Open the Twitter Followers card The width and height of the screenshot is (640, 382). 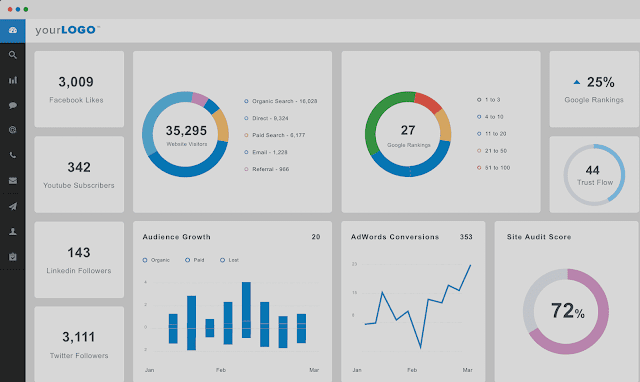coord(79,344)
